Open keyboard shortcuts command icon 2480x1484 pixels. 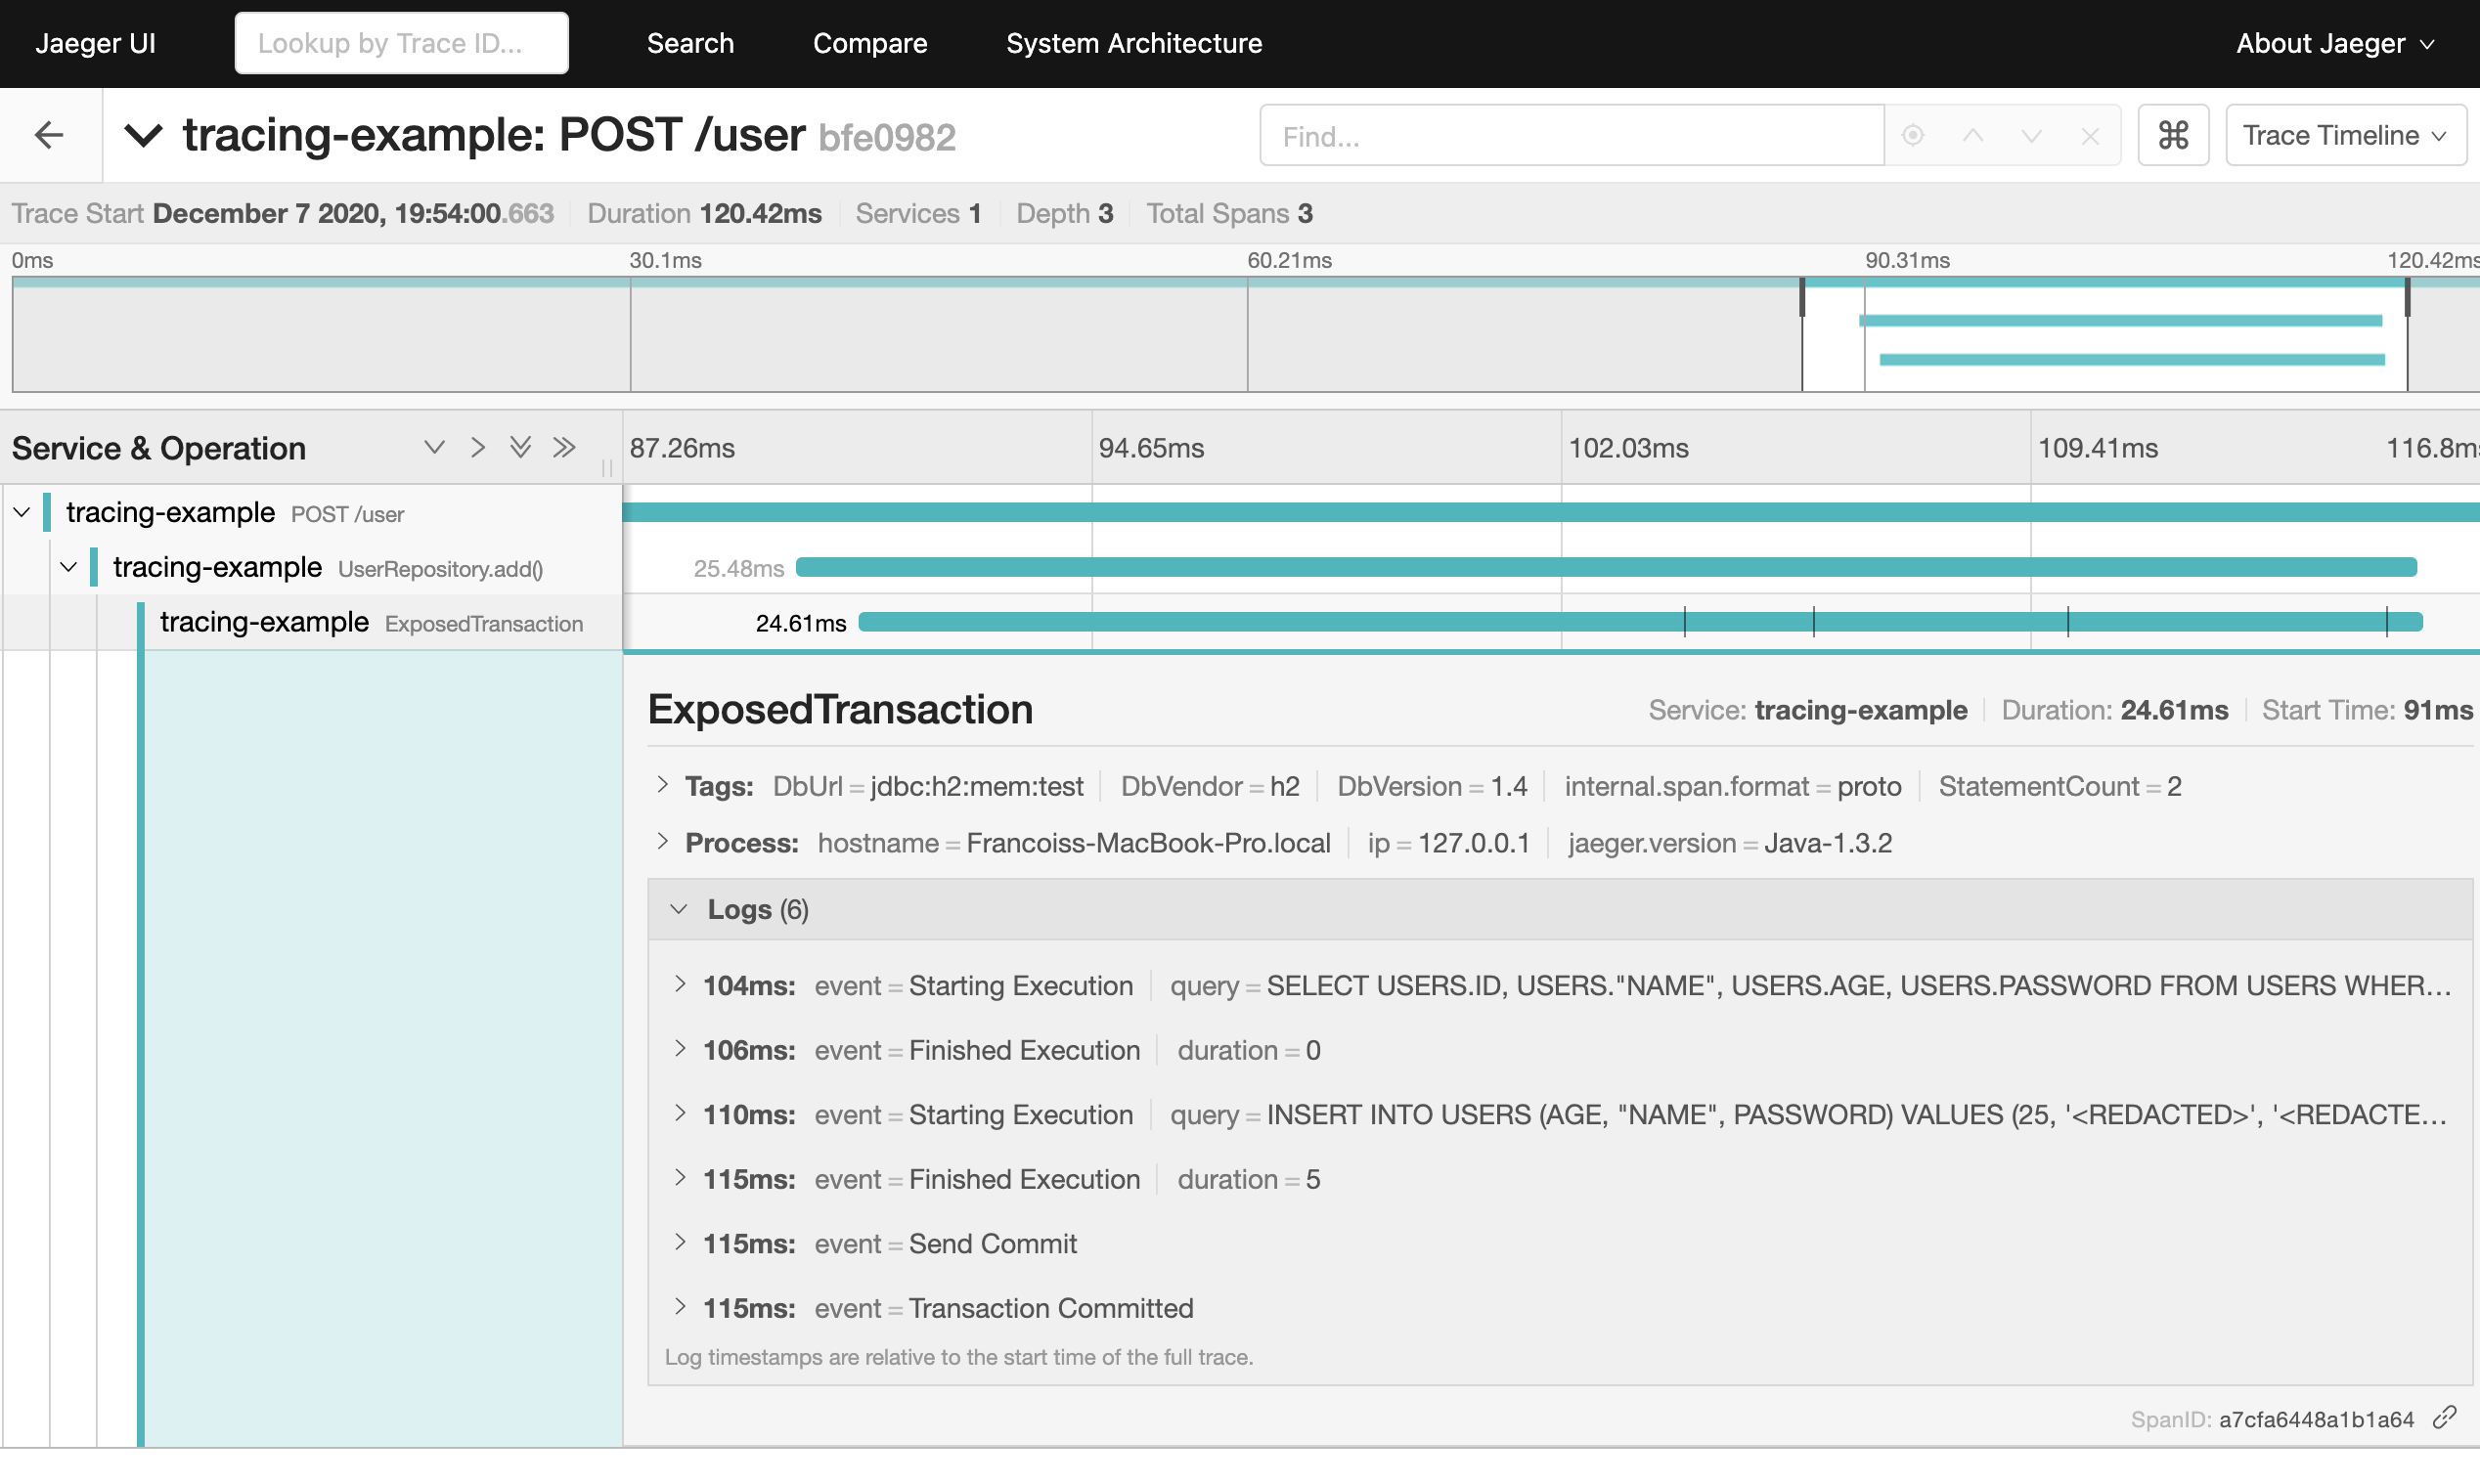(2172, 135)
